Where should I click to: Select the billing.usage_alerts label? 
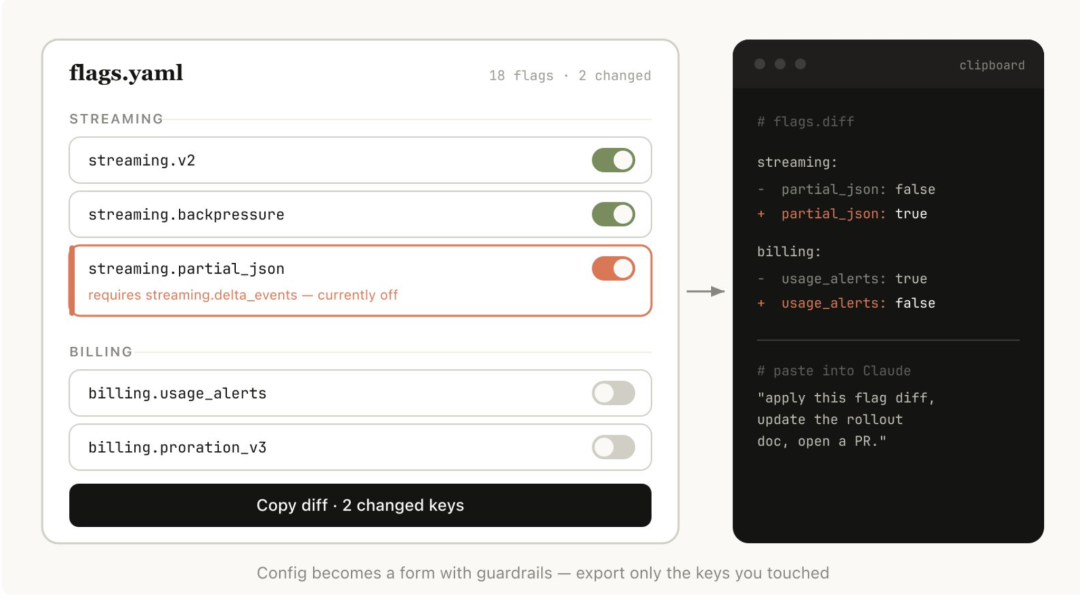pyautogui.click(x=177, y=393)
